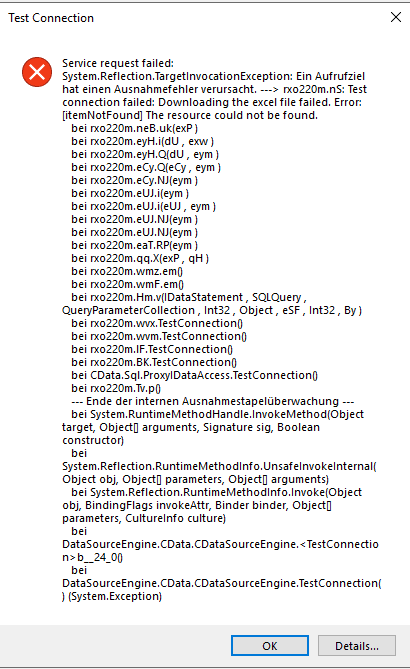The height and width of the screenshot is (669, 410).
Task: Click the '[itemNotFound] The resource could not be found' line
Action: click(190, 115)
